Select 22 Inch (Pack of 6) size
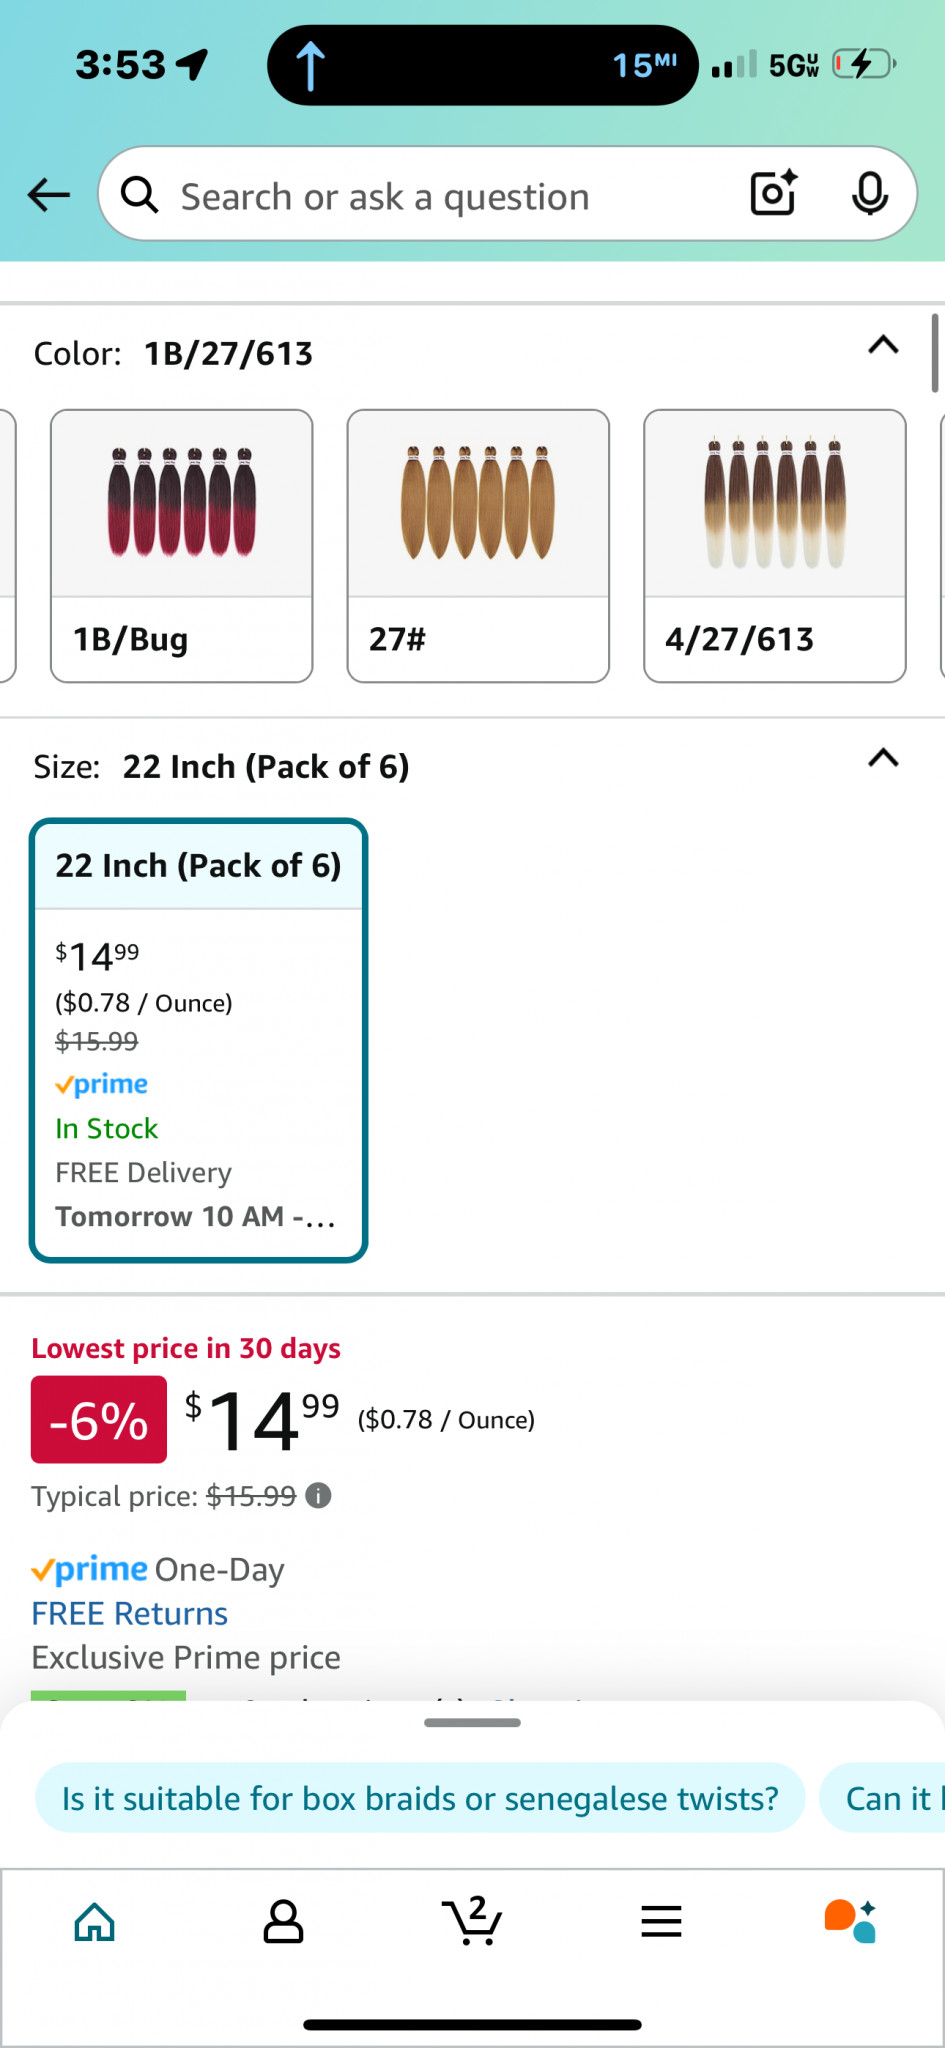 pyautogui.click(x=199, y=1040)
